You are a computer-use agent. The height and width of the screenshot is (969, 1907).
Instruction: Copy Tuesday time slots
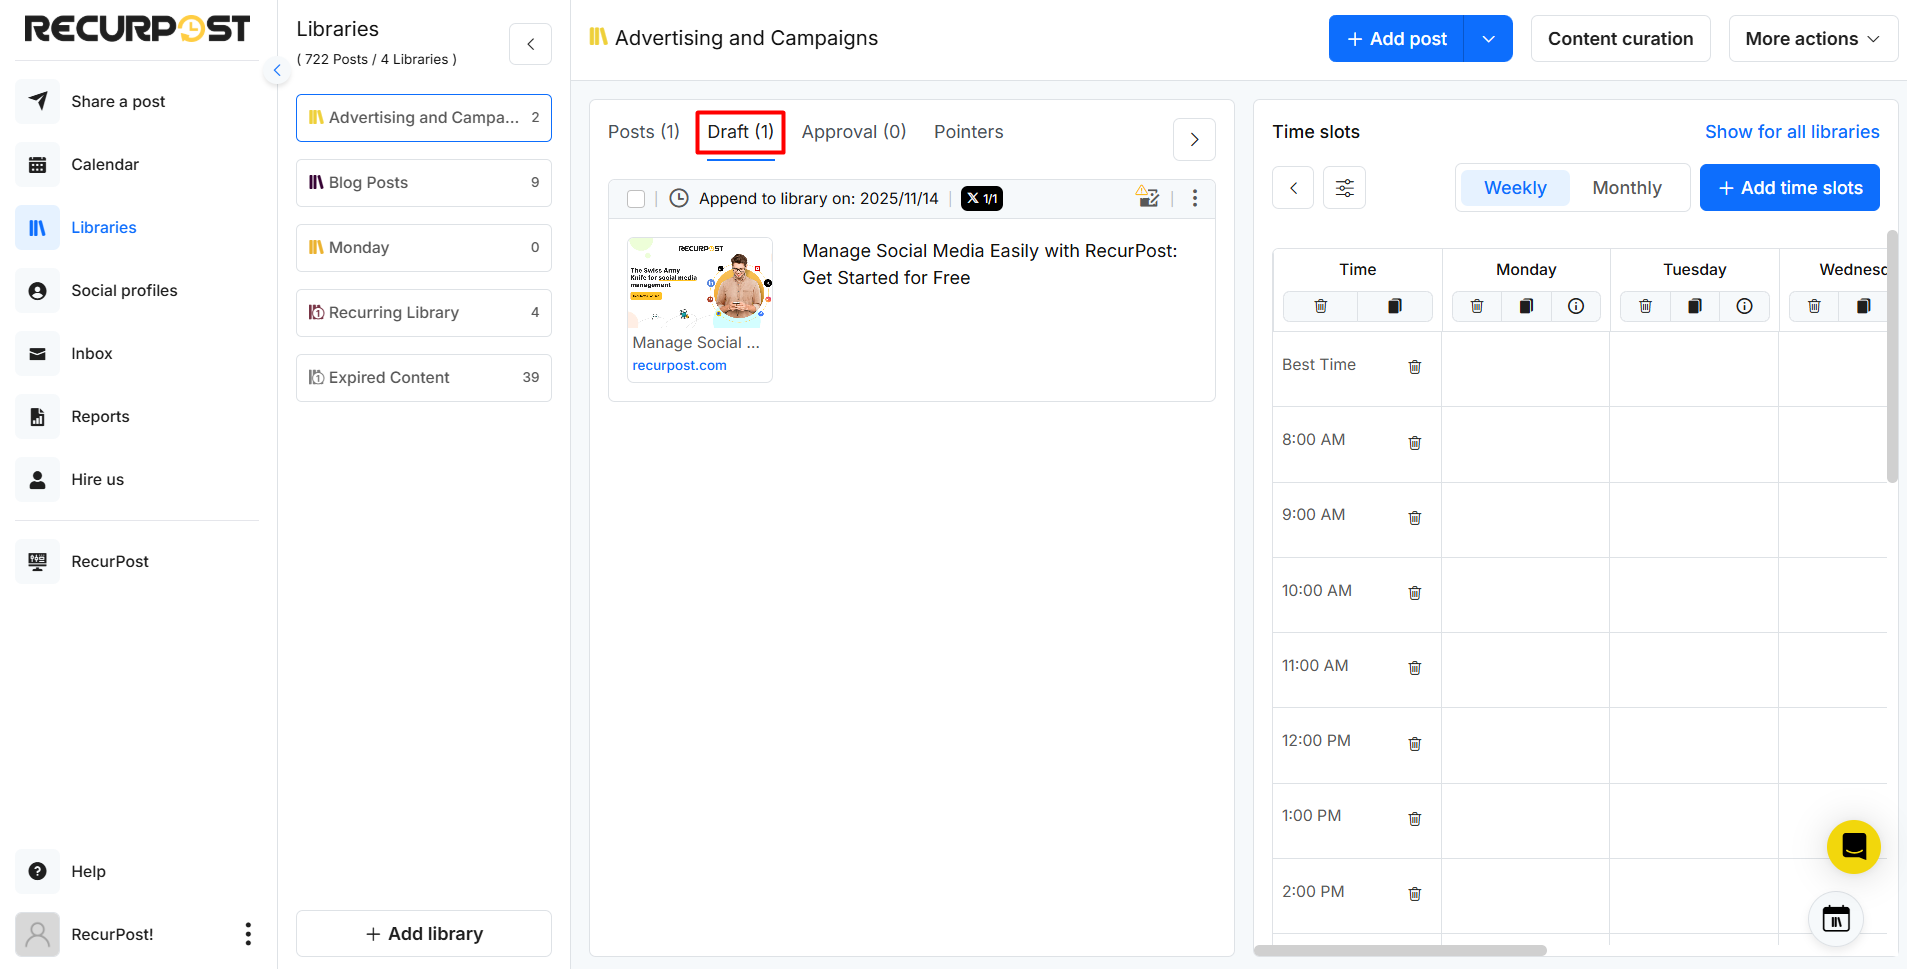(x=1695, y=306)
